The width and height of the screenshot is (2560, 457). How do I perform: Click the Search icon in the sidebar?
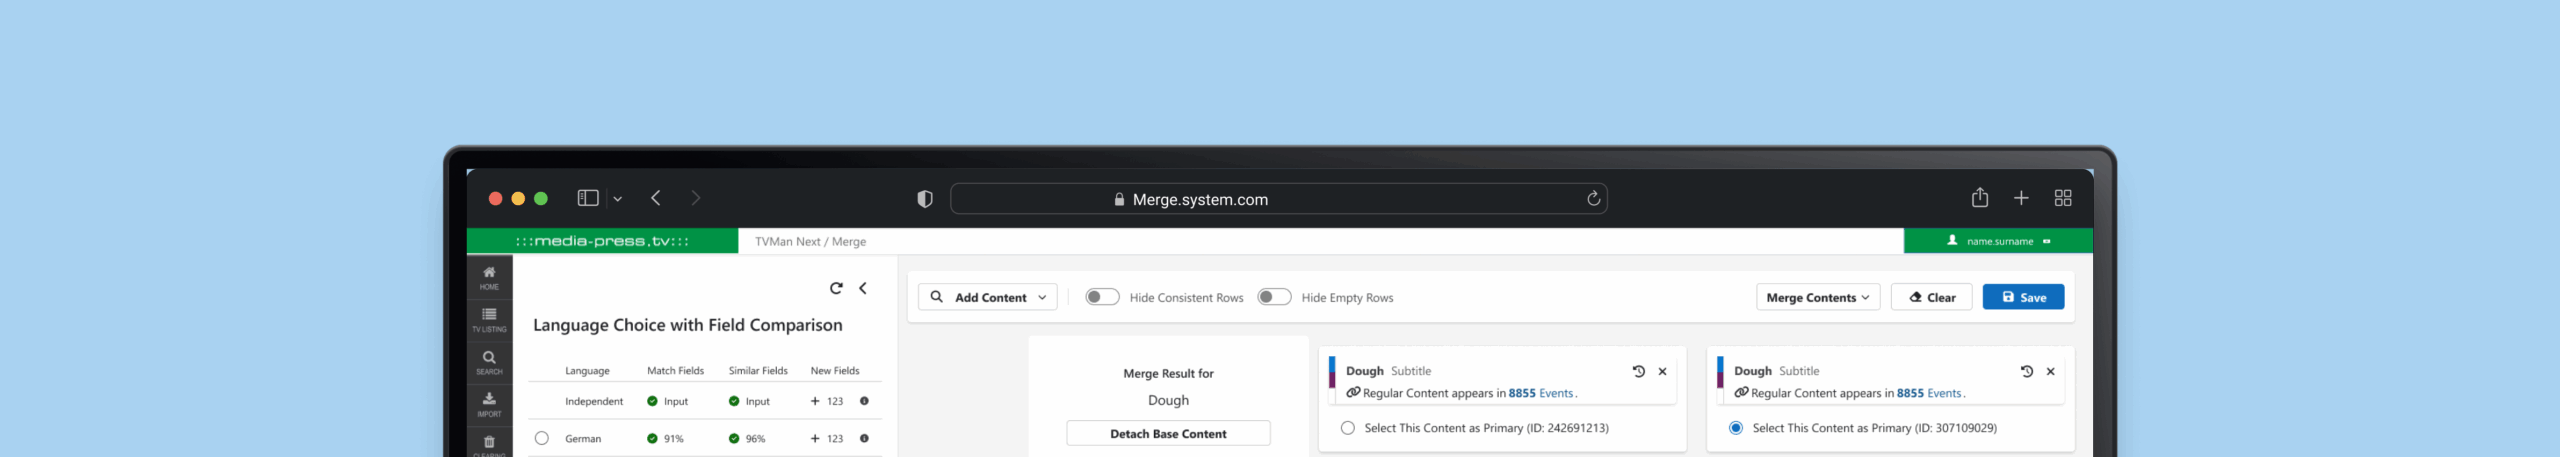(489, 362)
